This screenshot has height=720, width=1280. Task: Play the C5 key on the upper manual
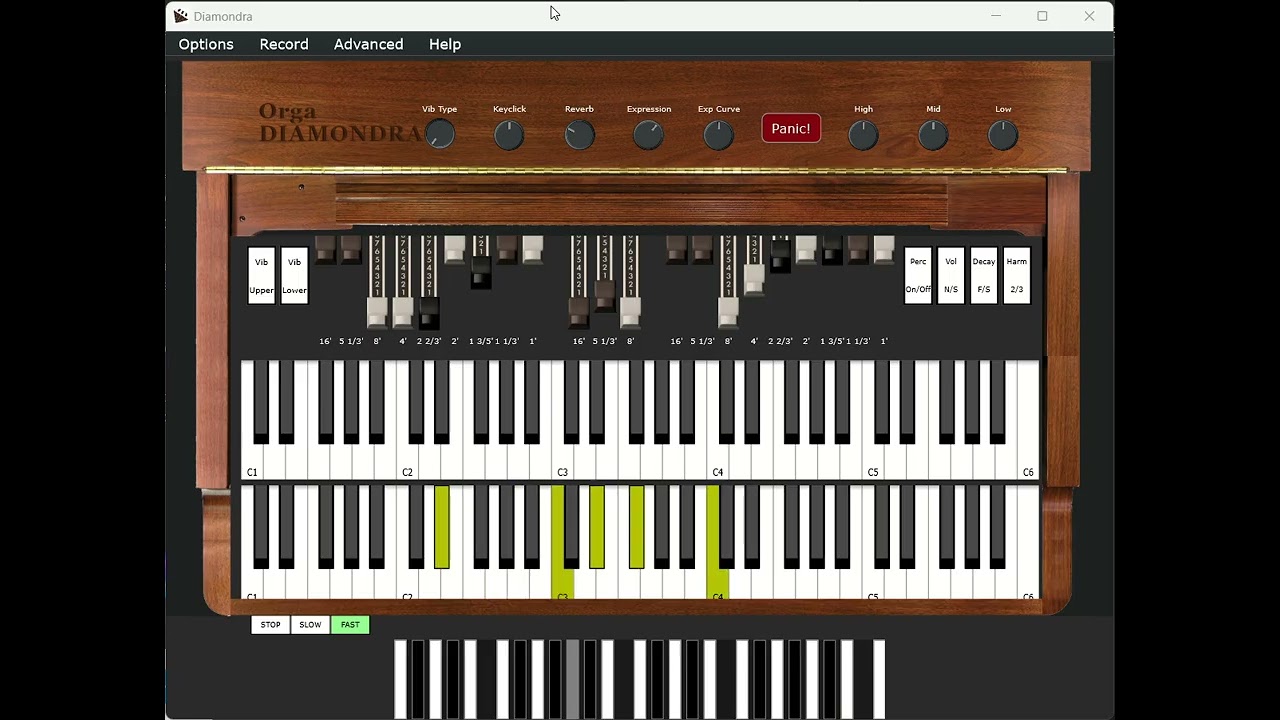873,461
